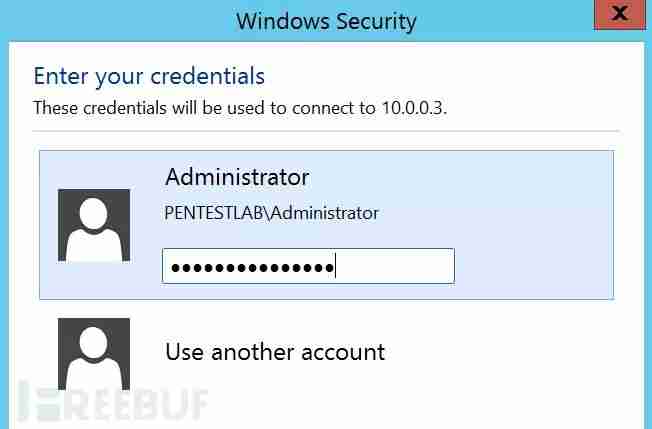Click the FREEBUF watermark logo
The image size is (652, 429).
(110, 405)
